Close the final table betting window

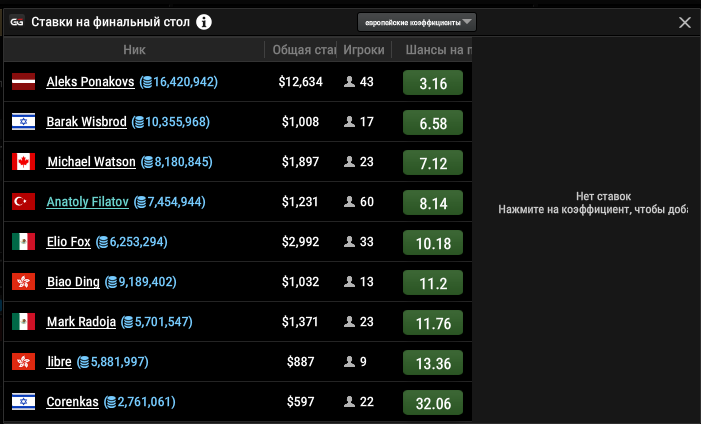(685, 22)
